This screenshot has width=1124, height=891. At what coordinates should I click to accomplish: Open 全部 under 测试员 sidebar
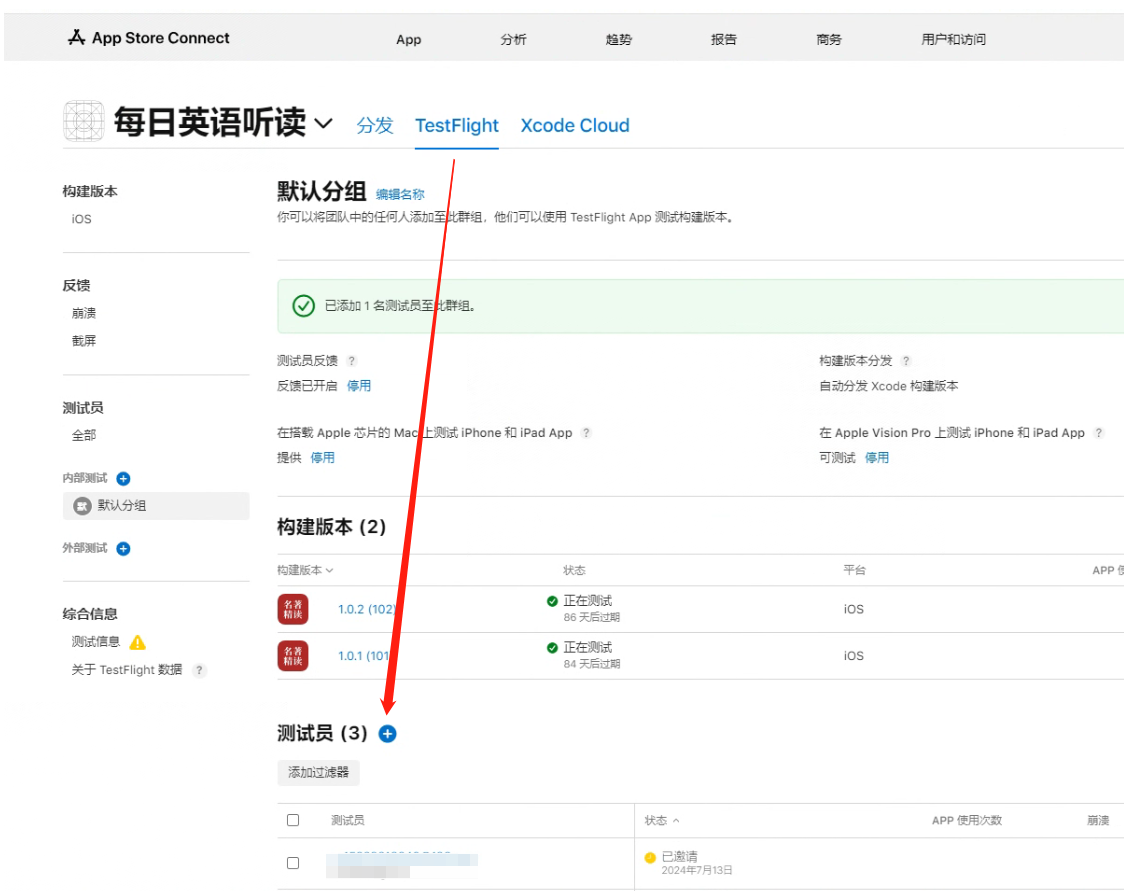tap(84, 435)
